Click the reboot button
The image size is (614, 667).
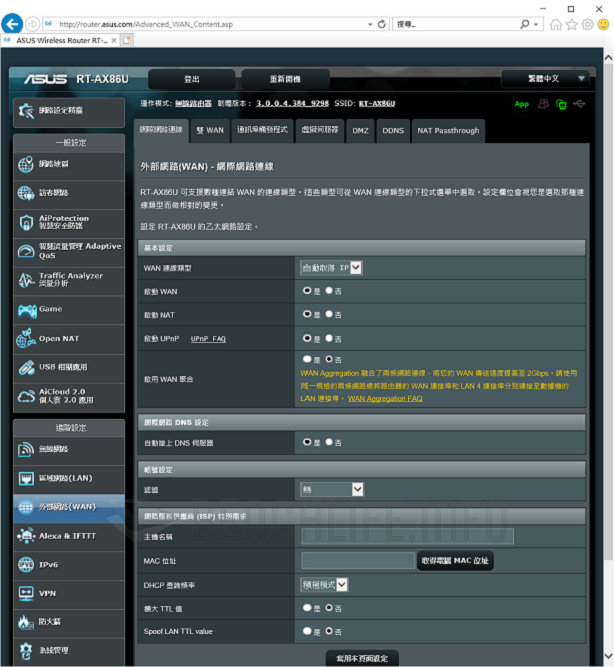click(x=286, y=79)
